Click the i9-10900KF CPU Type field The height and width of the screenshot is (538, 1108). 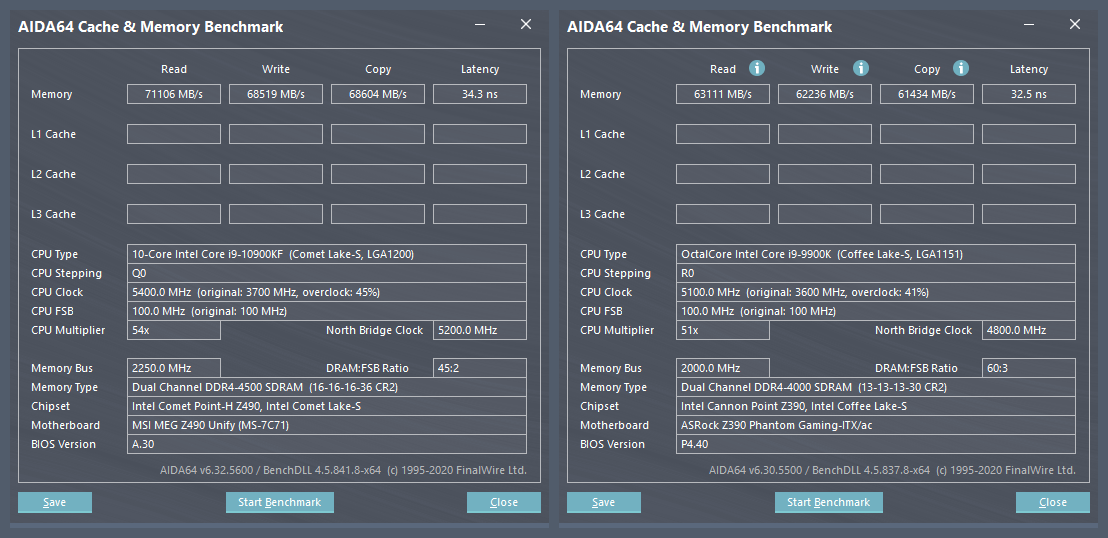(327, 254)
